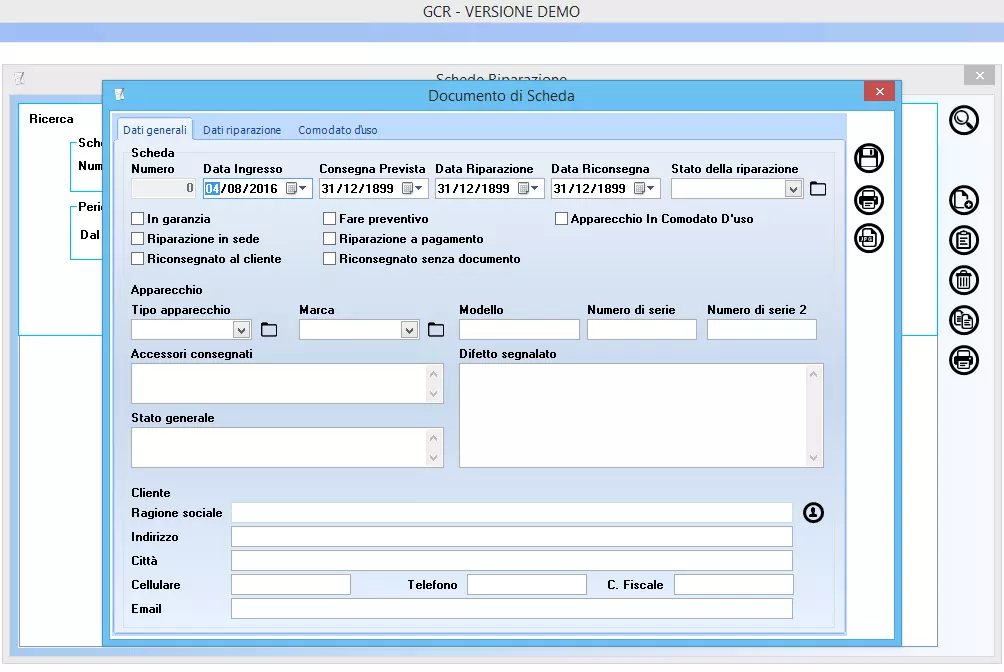Click the print icon in Documento di Scheda

[868, 200]
